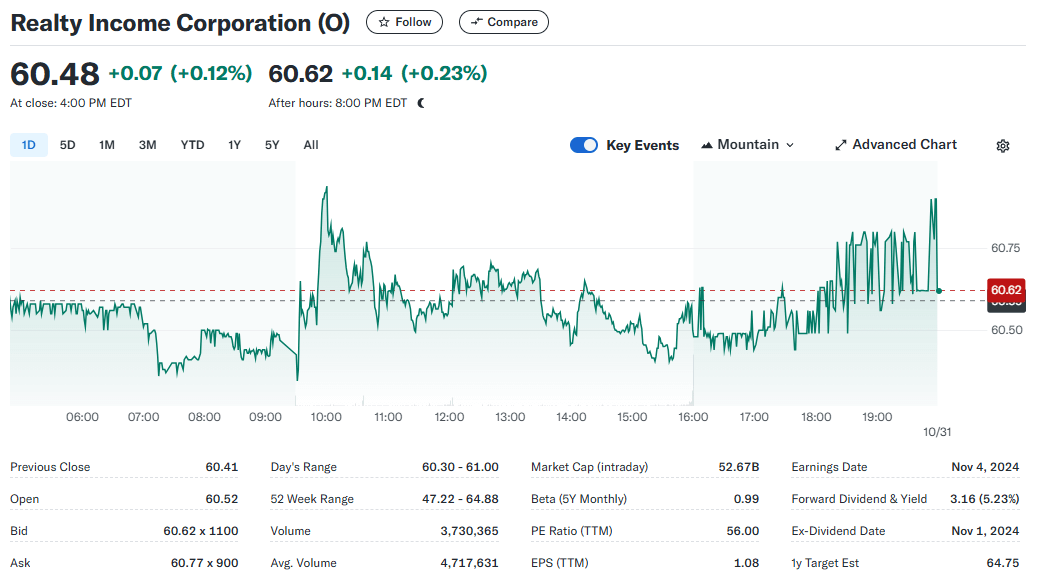Select the 5Y range tab
The image size is (1045, 585).
272,145
